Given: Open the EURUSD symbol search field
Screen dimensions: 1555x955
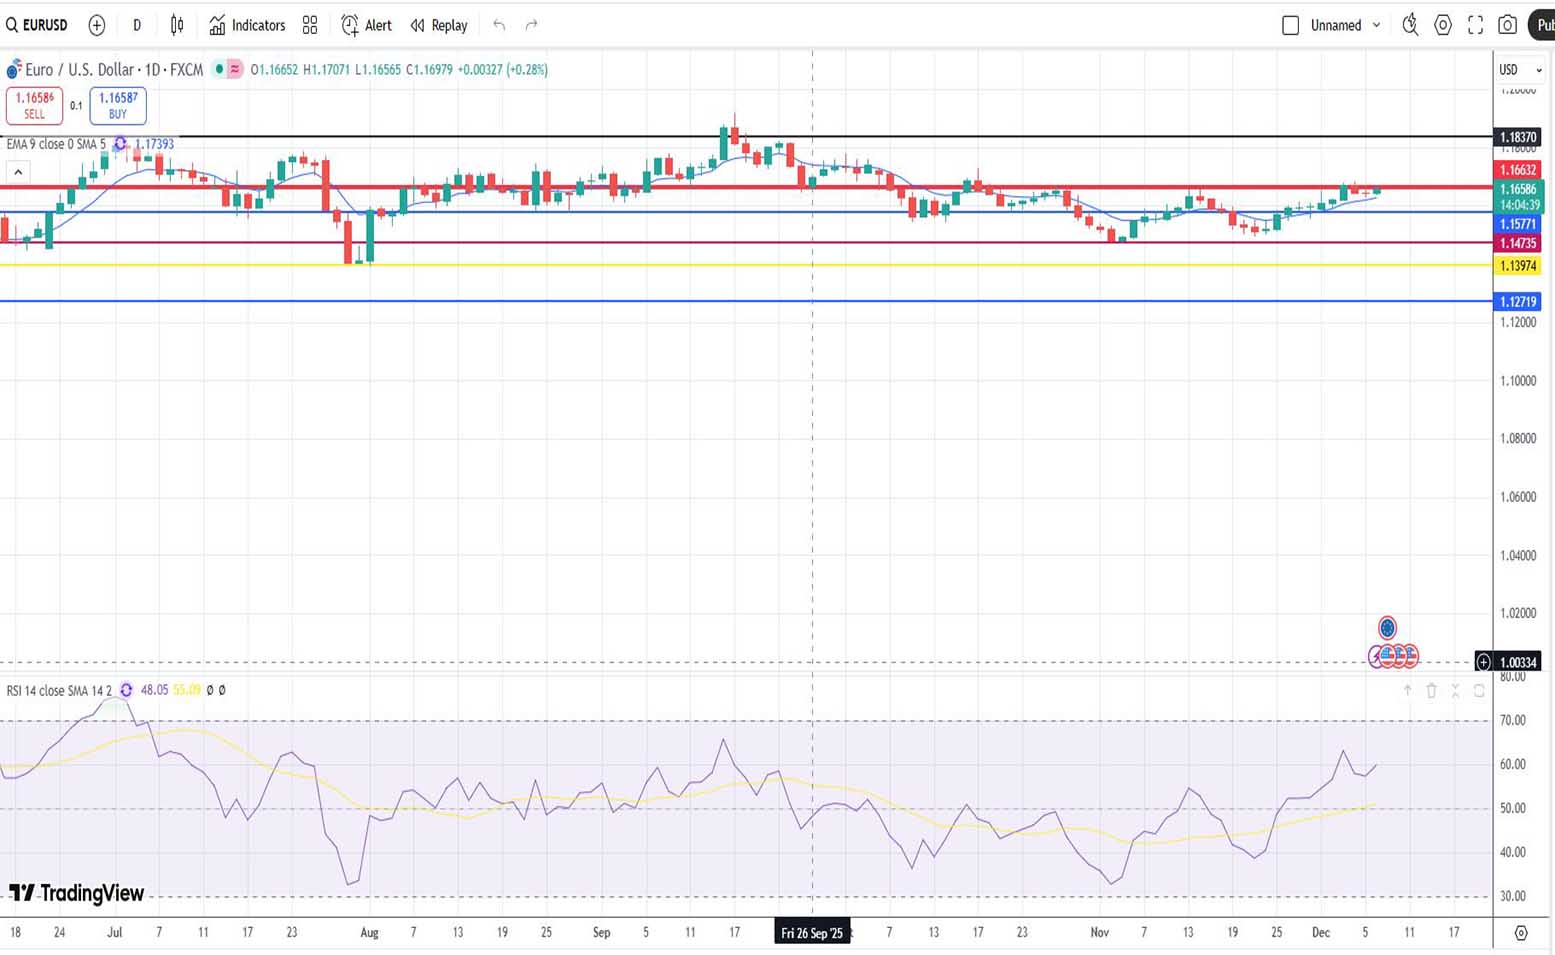Looking at the screenshot, I should coord(37,25).
